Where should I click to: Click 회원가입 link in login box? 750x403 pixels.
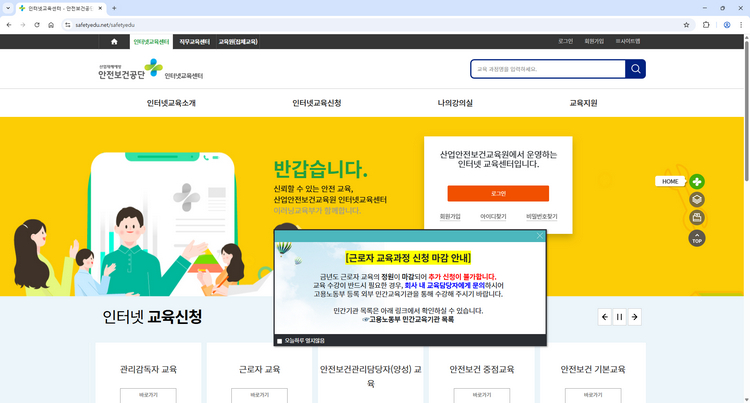(x=450, y=217)
